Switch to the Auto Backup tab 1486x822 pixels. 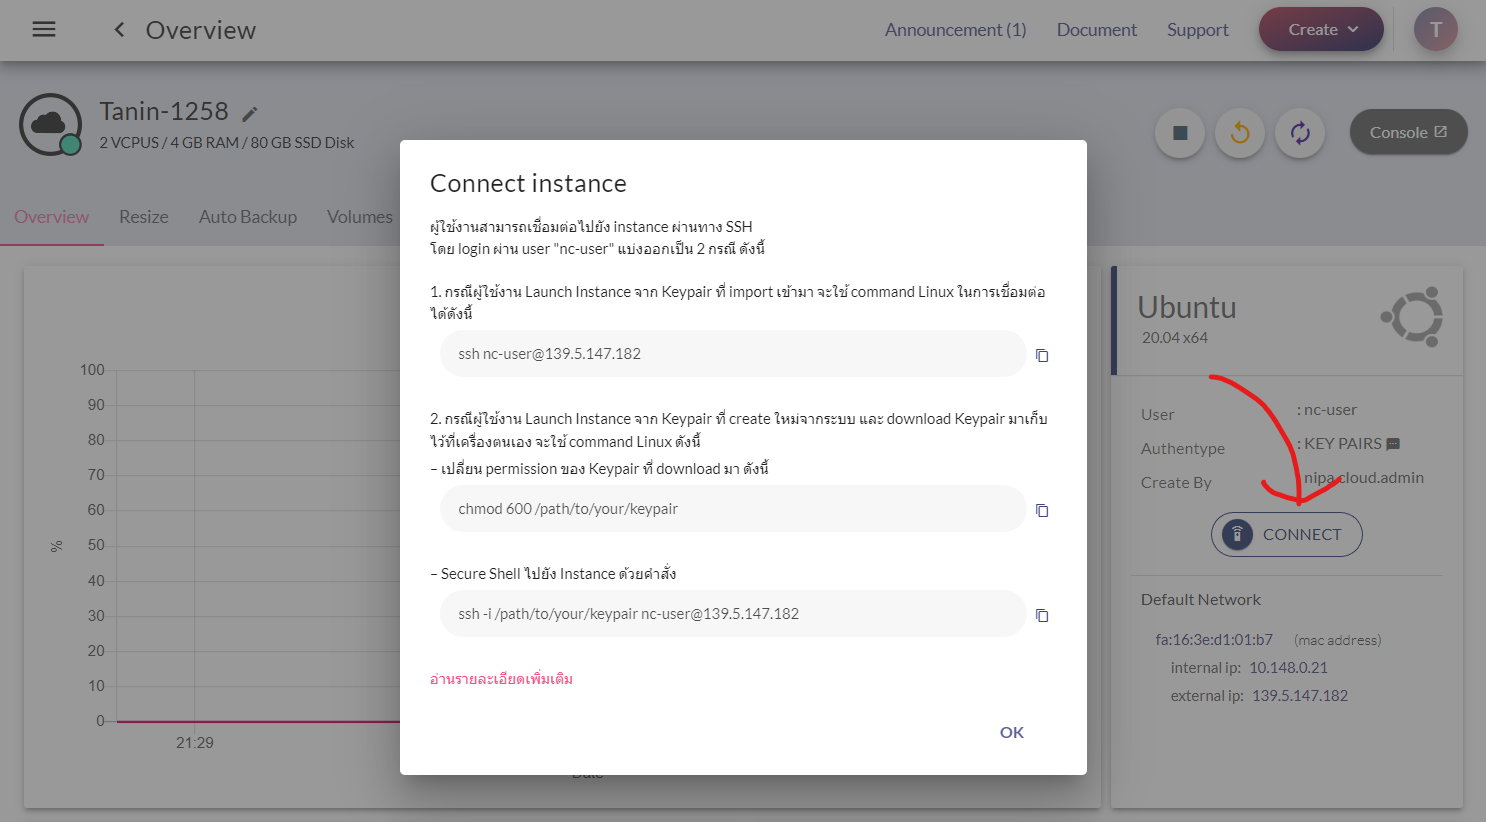click(248, 217)
